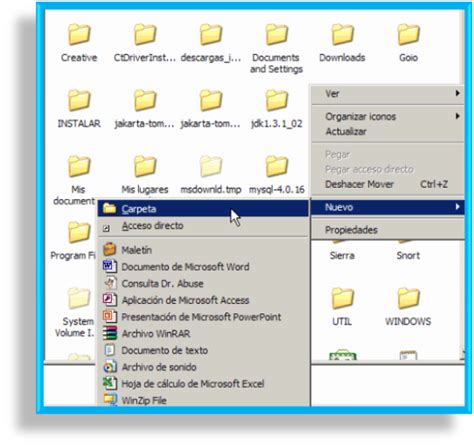This screenshot has height=447, width=474.
Task: Choose Maletín in the Nuevo submenu
Action: click(x=203, y=250)
